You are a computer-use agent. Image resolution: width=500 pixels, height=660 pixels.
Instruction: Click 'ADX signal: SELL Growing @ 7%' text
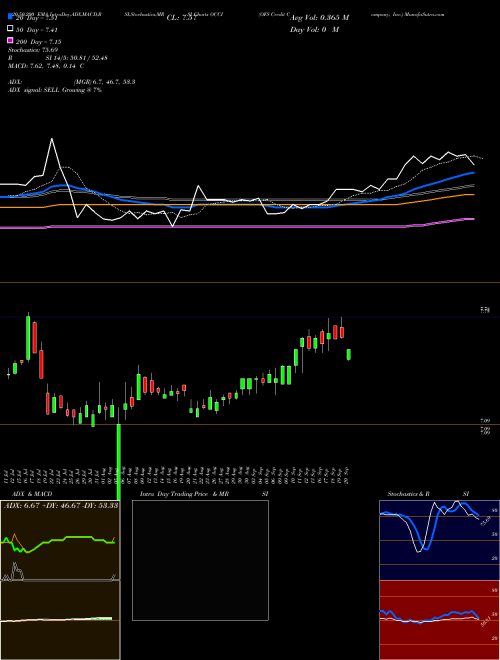tap(55, 90)
